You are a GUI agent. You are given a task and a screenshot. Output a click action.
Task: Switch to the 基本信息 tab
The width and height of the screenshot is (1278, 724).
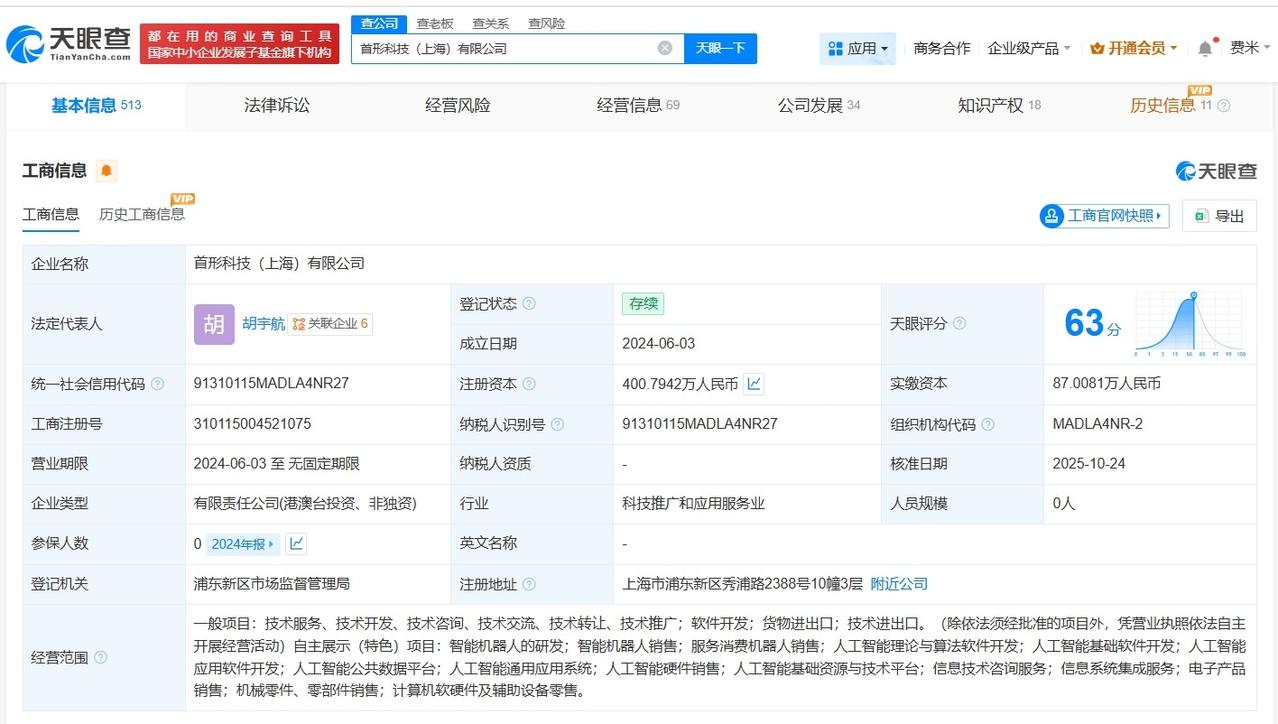[96, 105]
